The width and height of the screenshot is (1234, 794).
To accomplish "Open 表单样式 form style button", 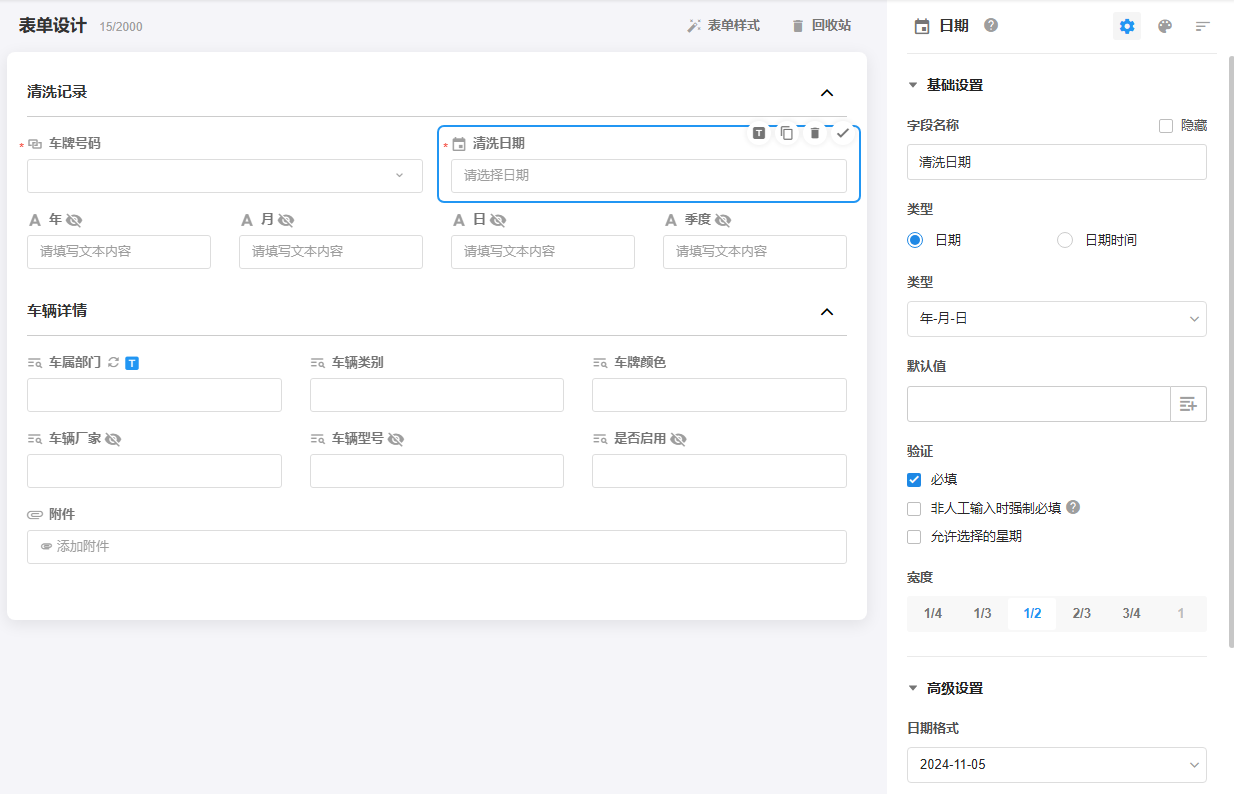I will tap(723, 26).
